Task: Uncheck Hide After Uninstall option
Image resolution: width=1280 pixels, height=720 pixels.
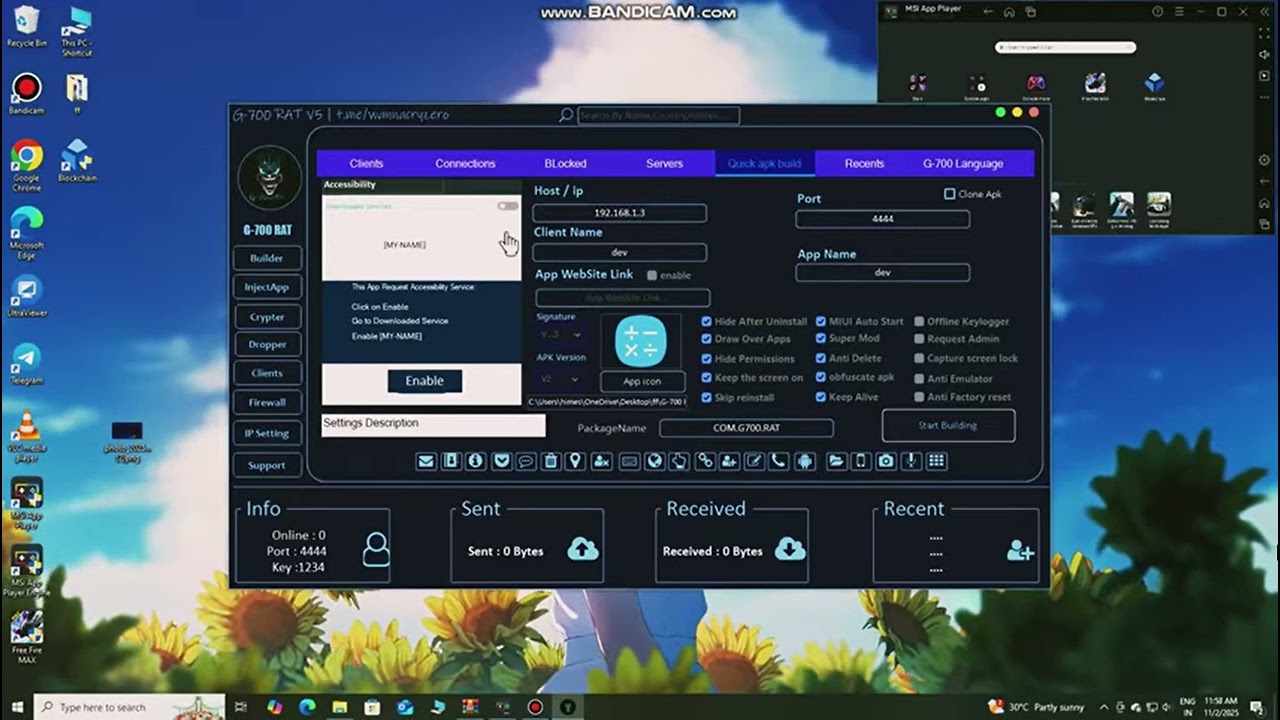Action: click(x=707, y=322)
